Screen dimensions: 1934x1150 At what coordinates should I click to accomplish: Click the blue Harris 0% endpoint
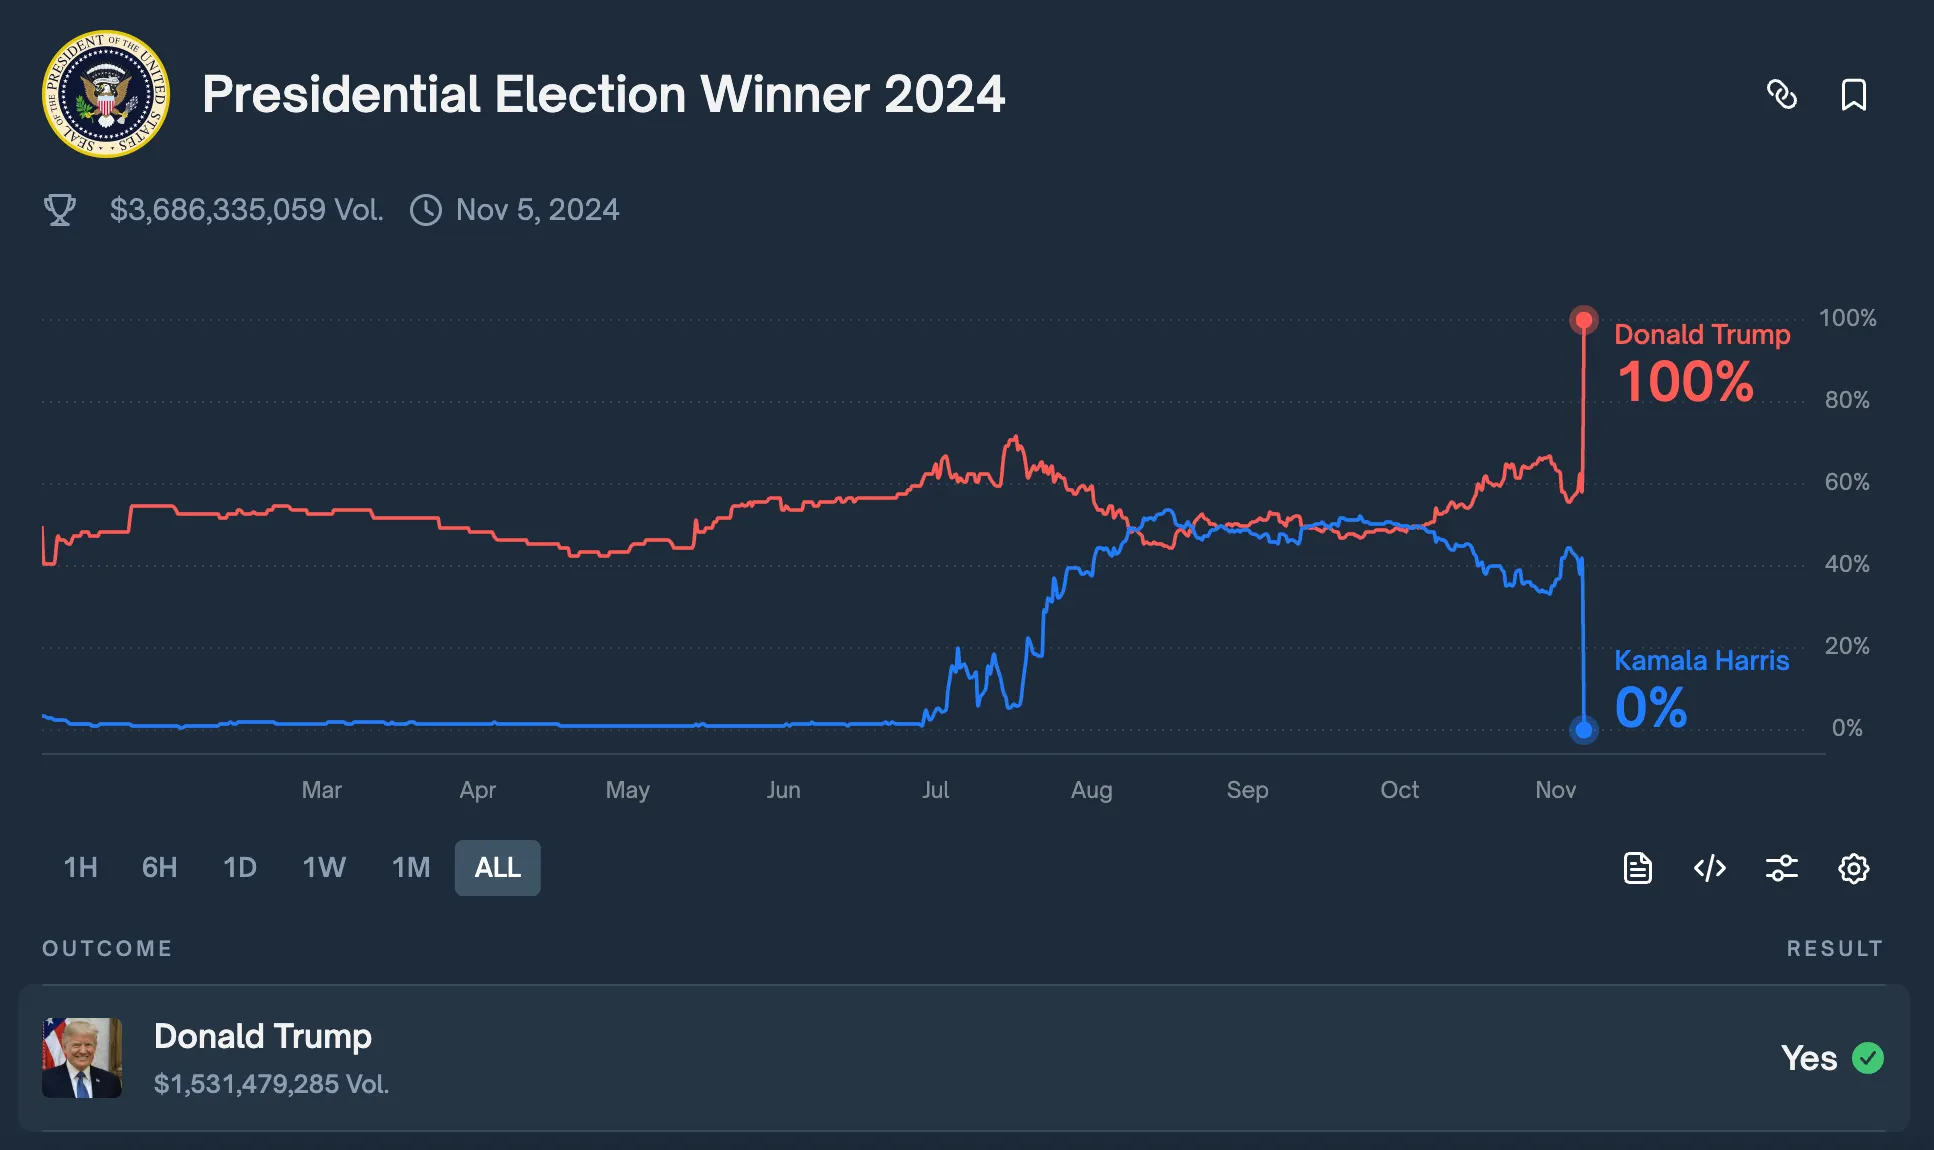click(1583, 730)
